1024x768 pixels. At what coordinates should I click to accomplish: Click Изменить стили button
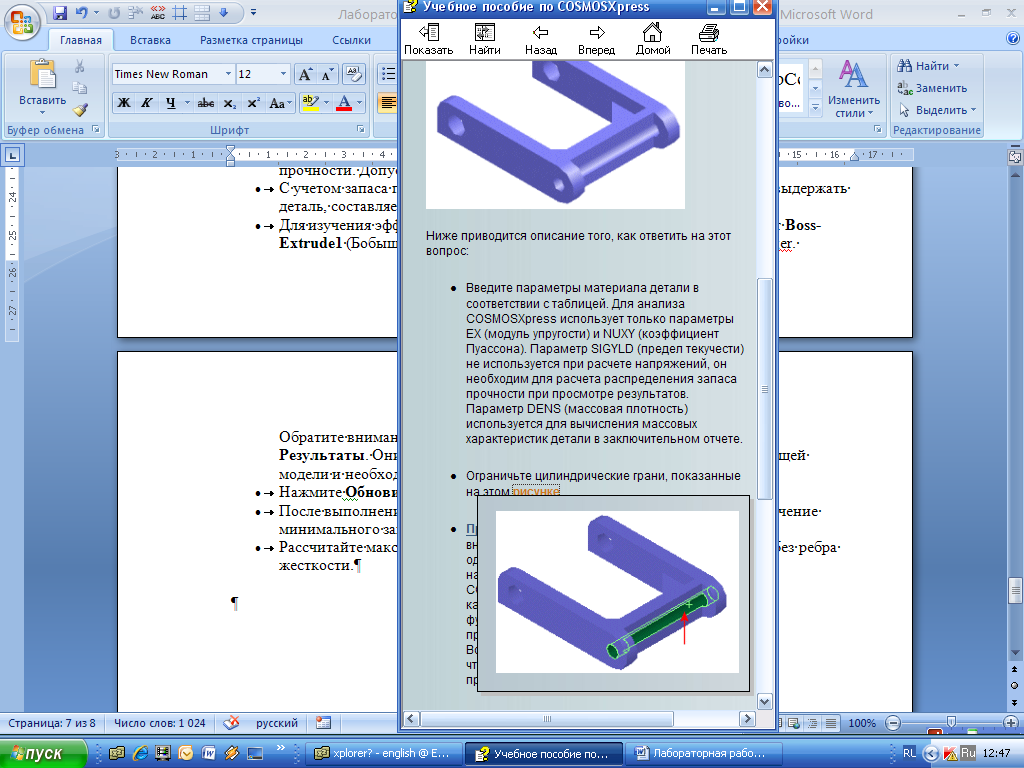[854, 89]
